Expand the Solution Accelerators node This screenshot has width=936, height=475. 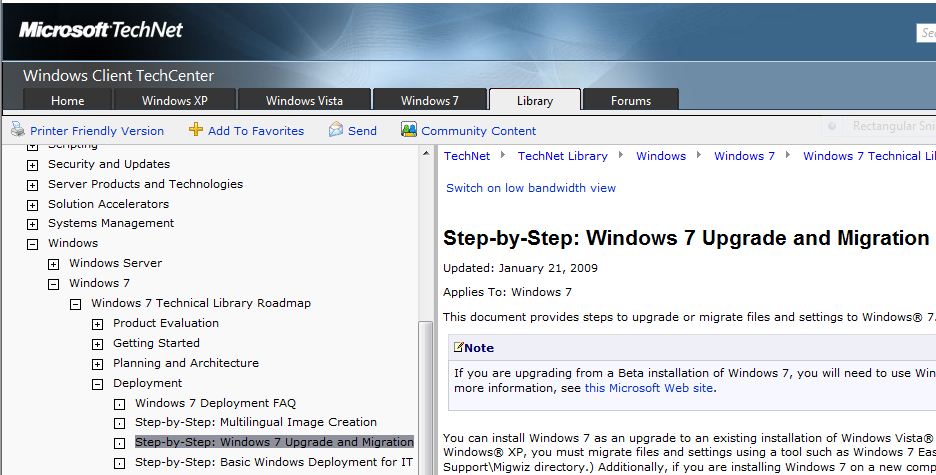click(33, 205)
